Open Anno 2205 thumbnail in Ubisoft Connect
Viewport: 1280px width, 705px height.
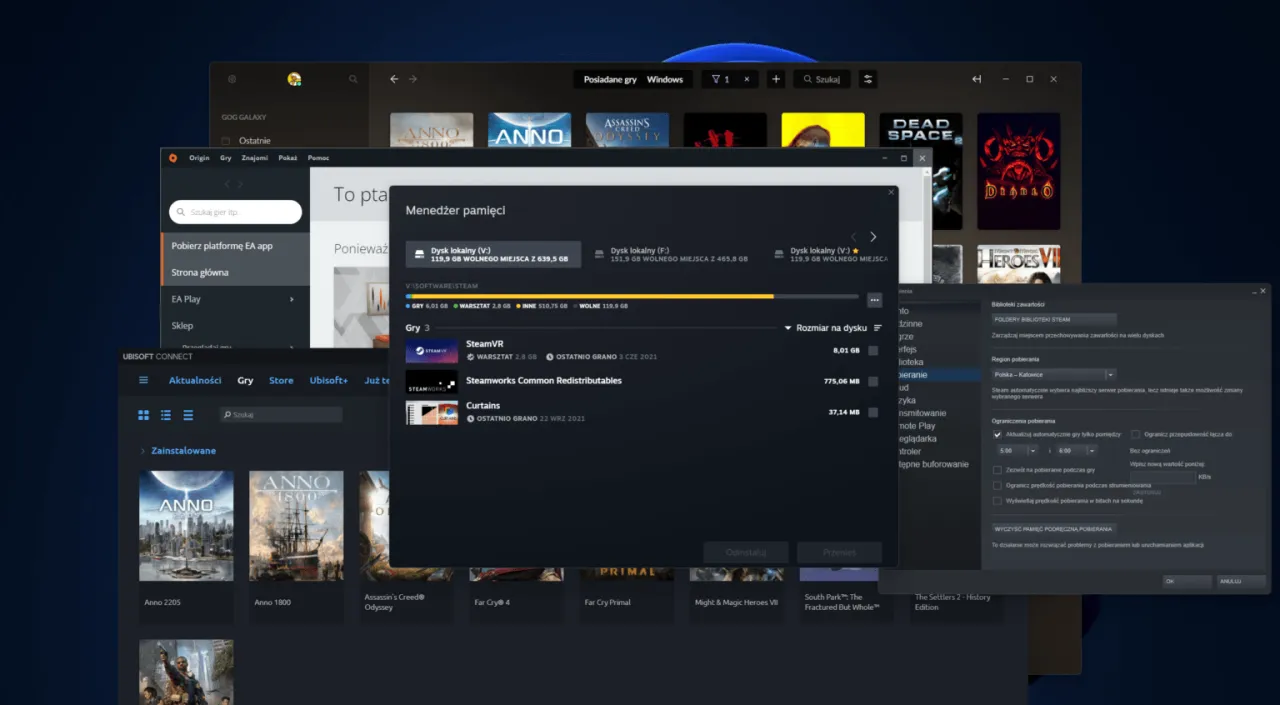point(186,526)
